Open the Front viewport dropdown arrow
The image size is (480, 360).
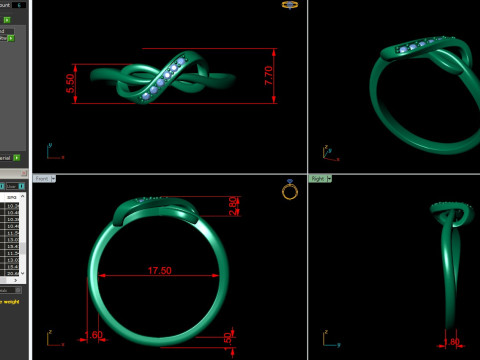click(53, 179)
